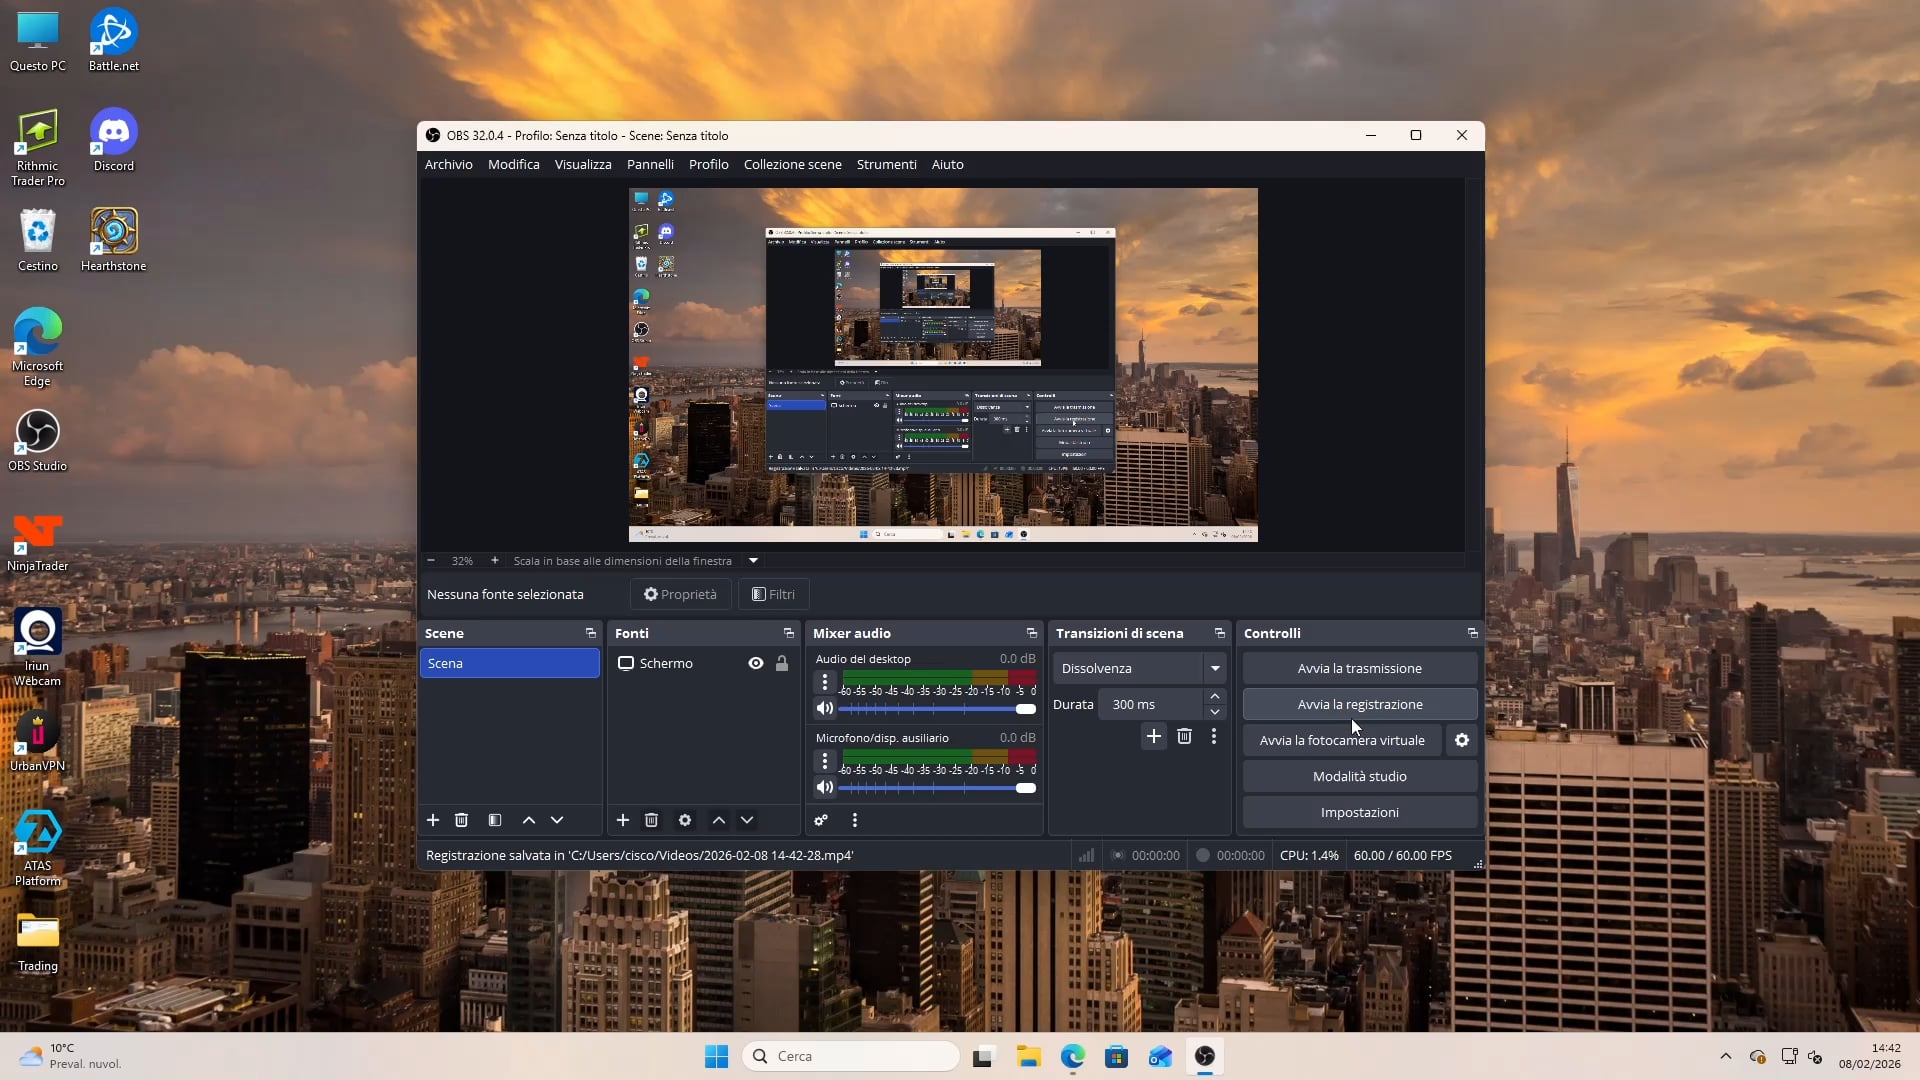Add a new transition with plus icon
This screenshot has height=1080, width=1920.
(x=1153, y=736)
